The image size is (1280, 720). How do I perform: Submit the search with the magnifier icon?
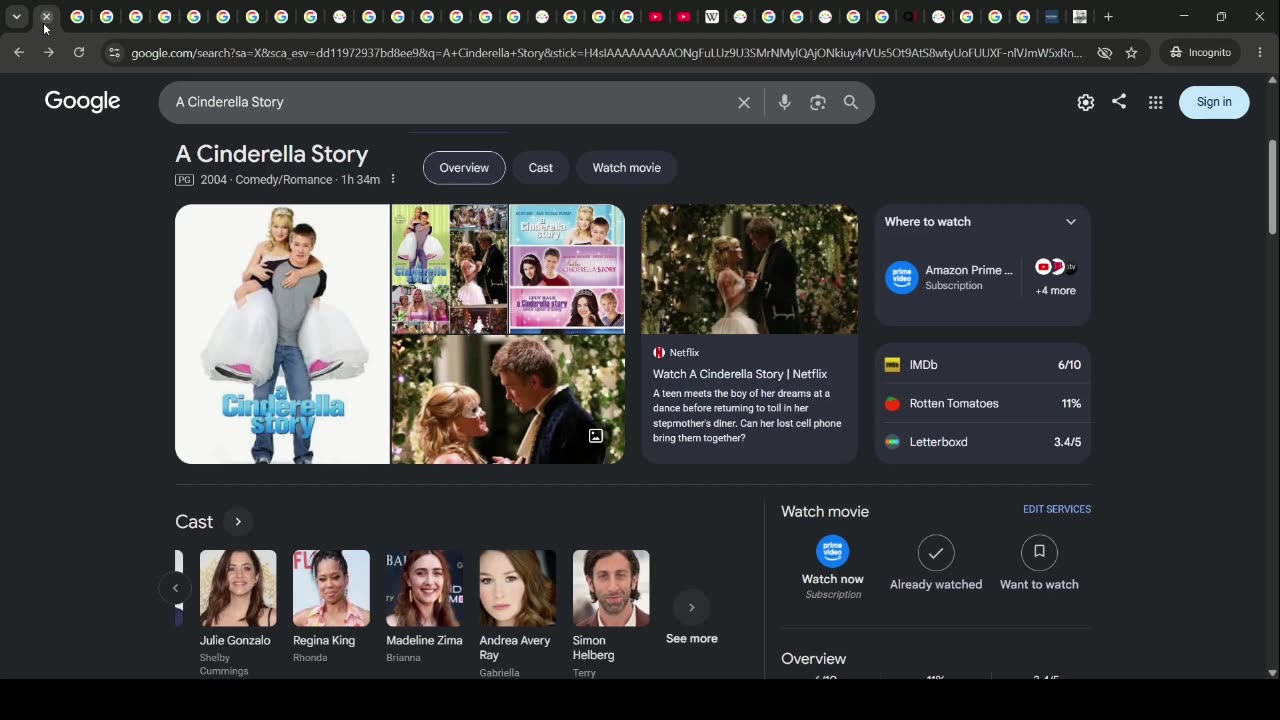(x=851, y=102)
